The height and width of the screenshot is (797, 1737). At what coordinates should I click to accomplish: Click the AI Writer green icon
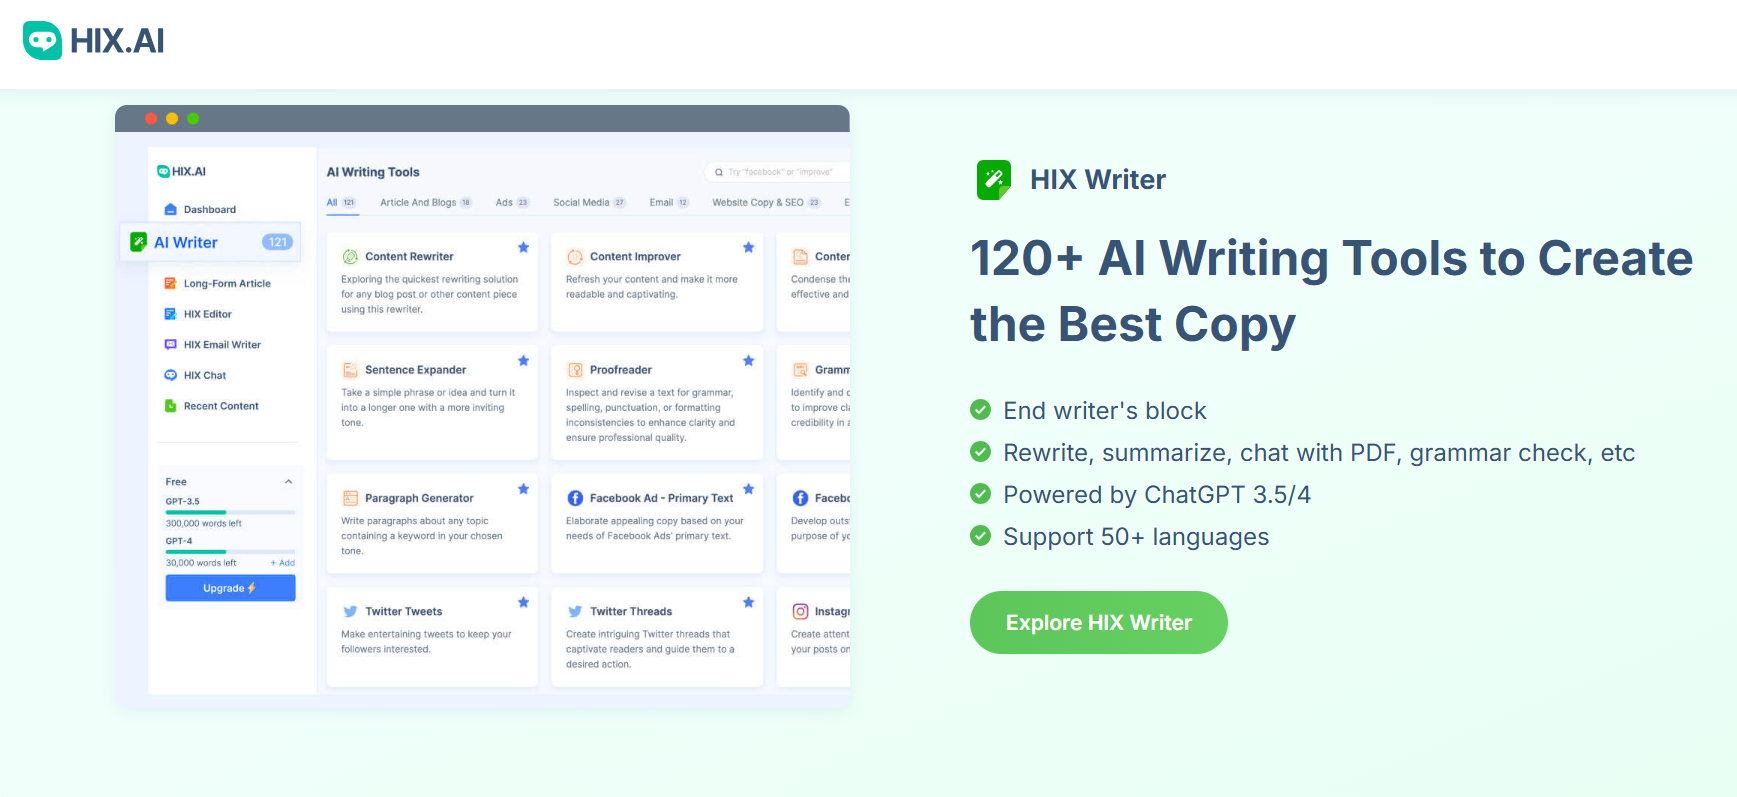pos(139,242)
